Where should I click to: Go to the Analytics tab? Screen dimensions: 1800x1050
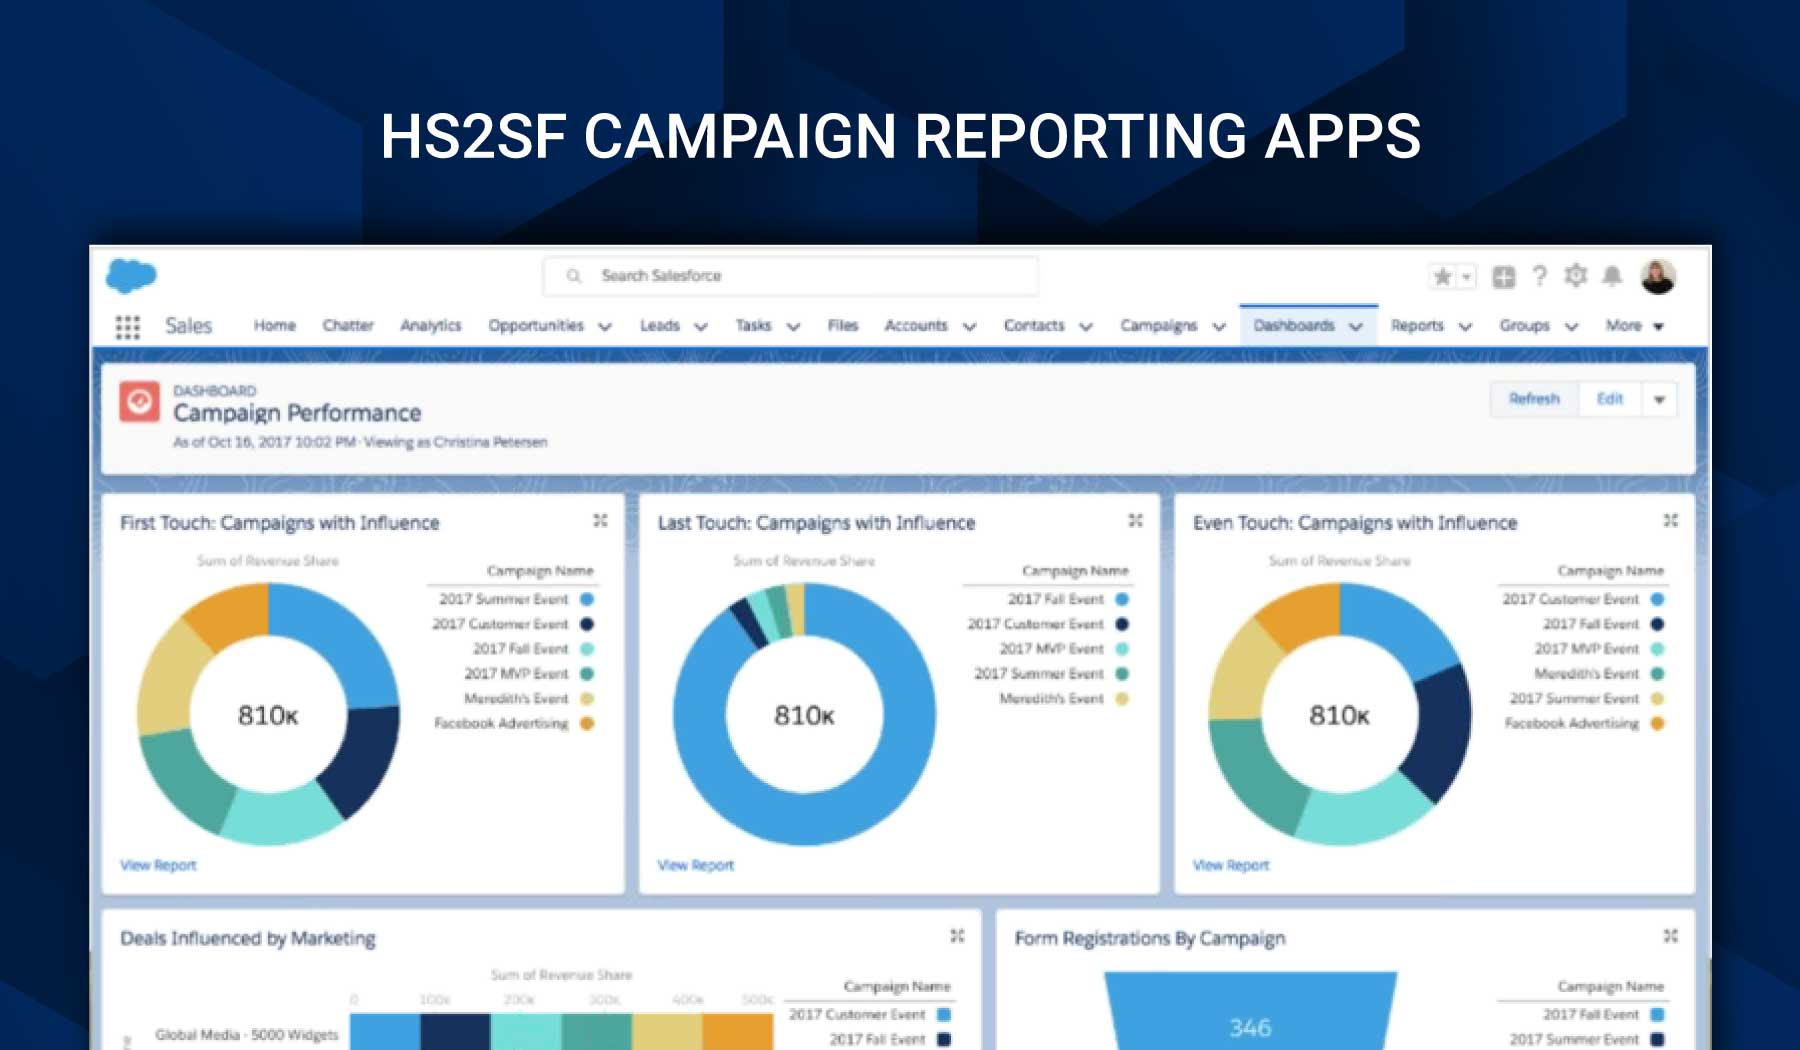click(430, 326)
